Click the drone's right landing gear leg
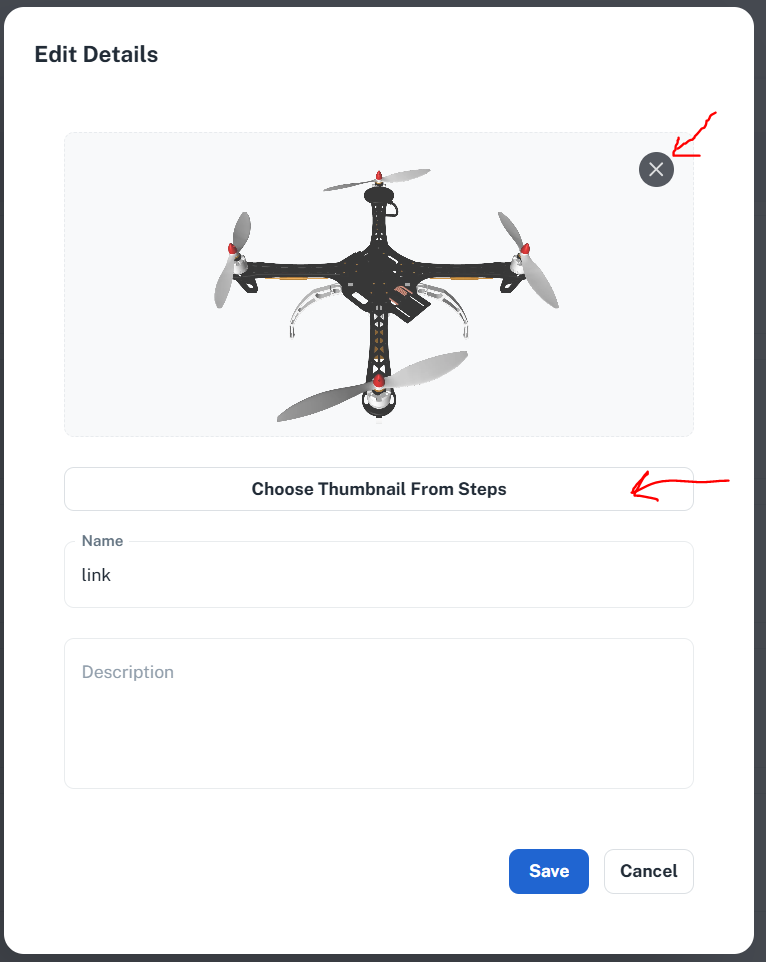This screenshot has width=766, height=962. click(x=448, y=308)
